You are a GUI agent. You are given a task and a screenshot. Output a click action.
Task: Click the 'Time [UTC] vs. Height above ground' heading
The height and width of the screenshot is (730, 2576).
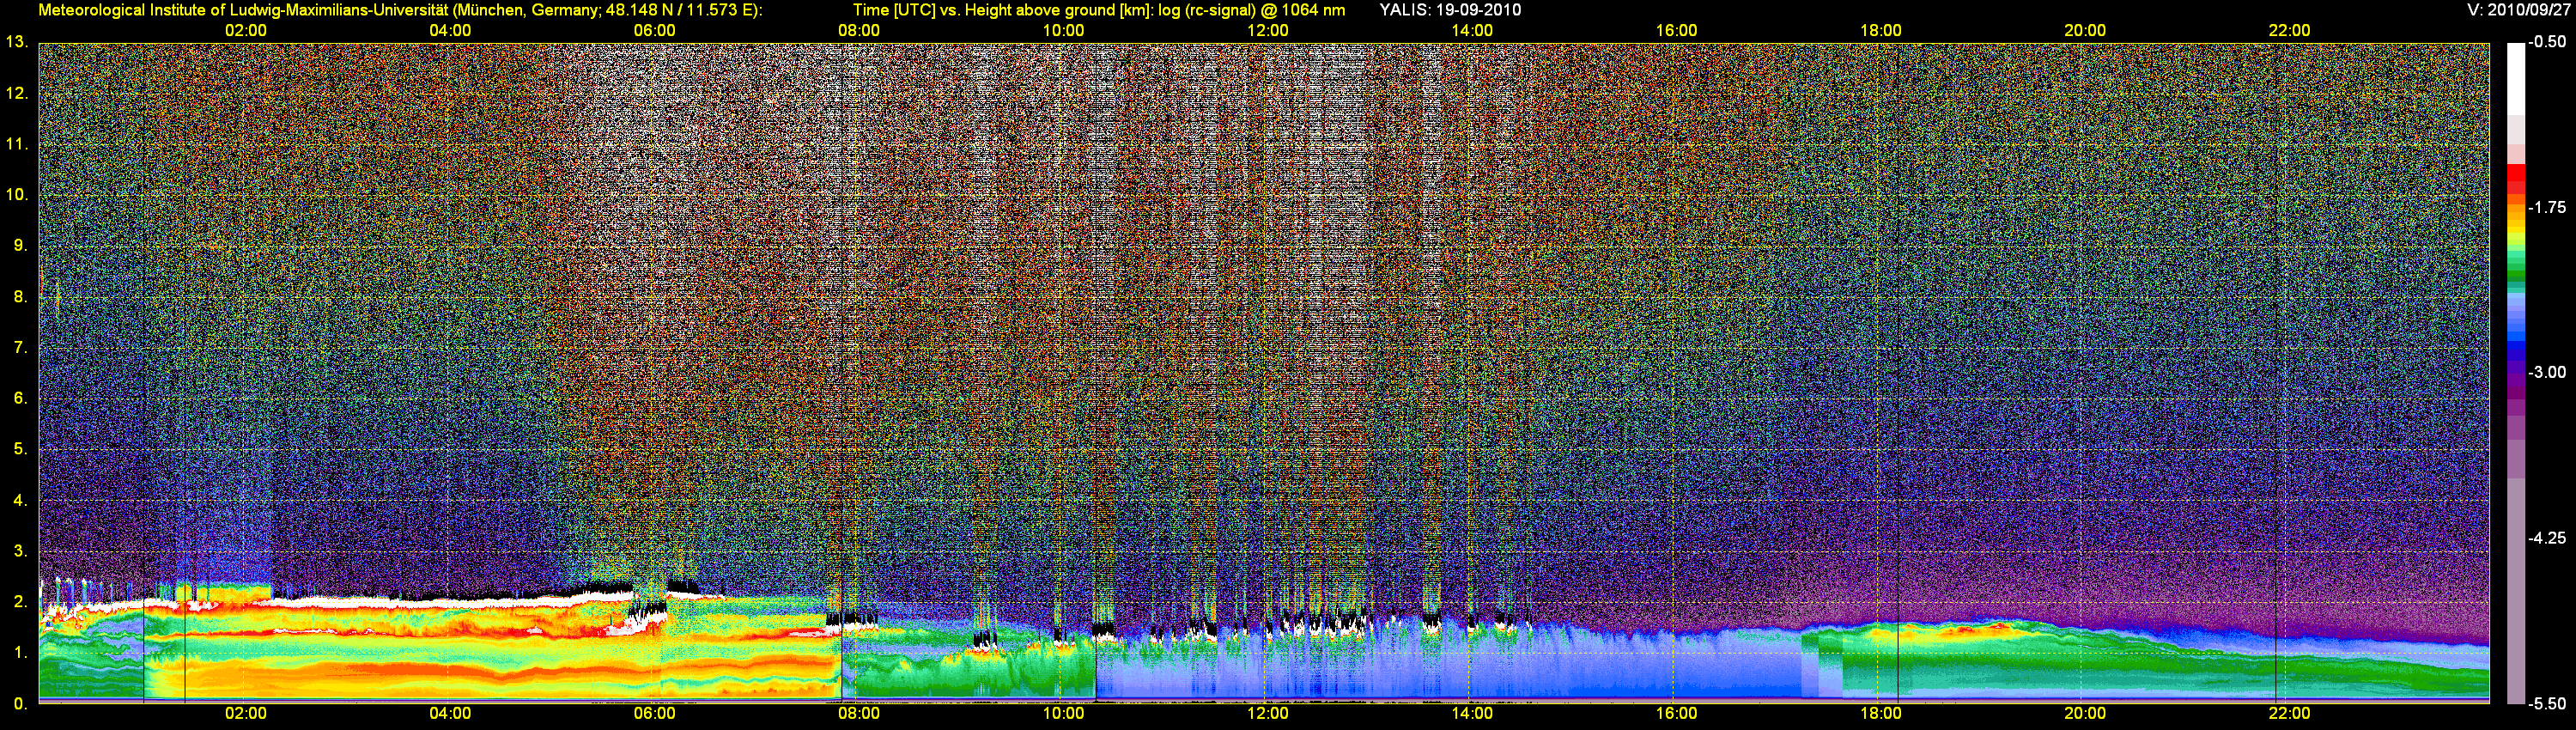pos(1099,10)
